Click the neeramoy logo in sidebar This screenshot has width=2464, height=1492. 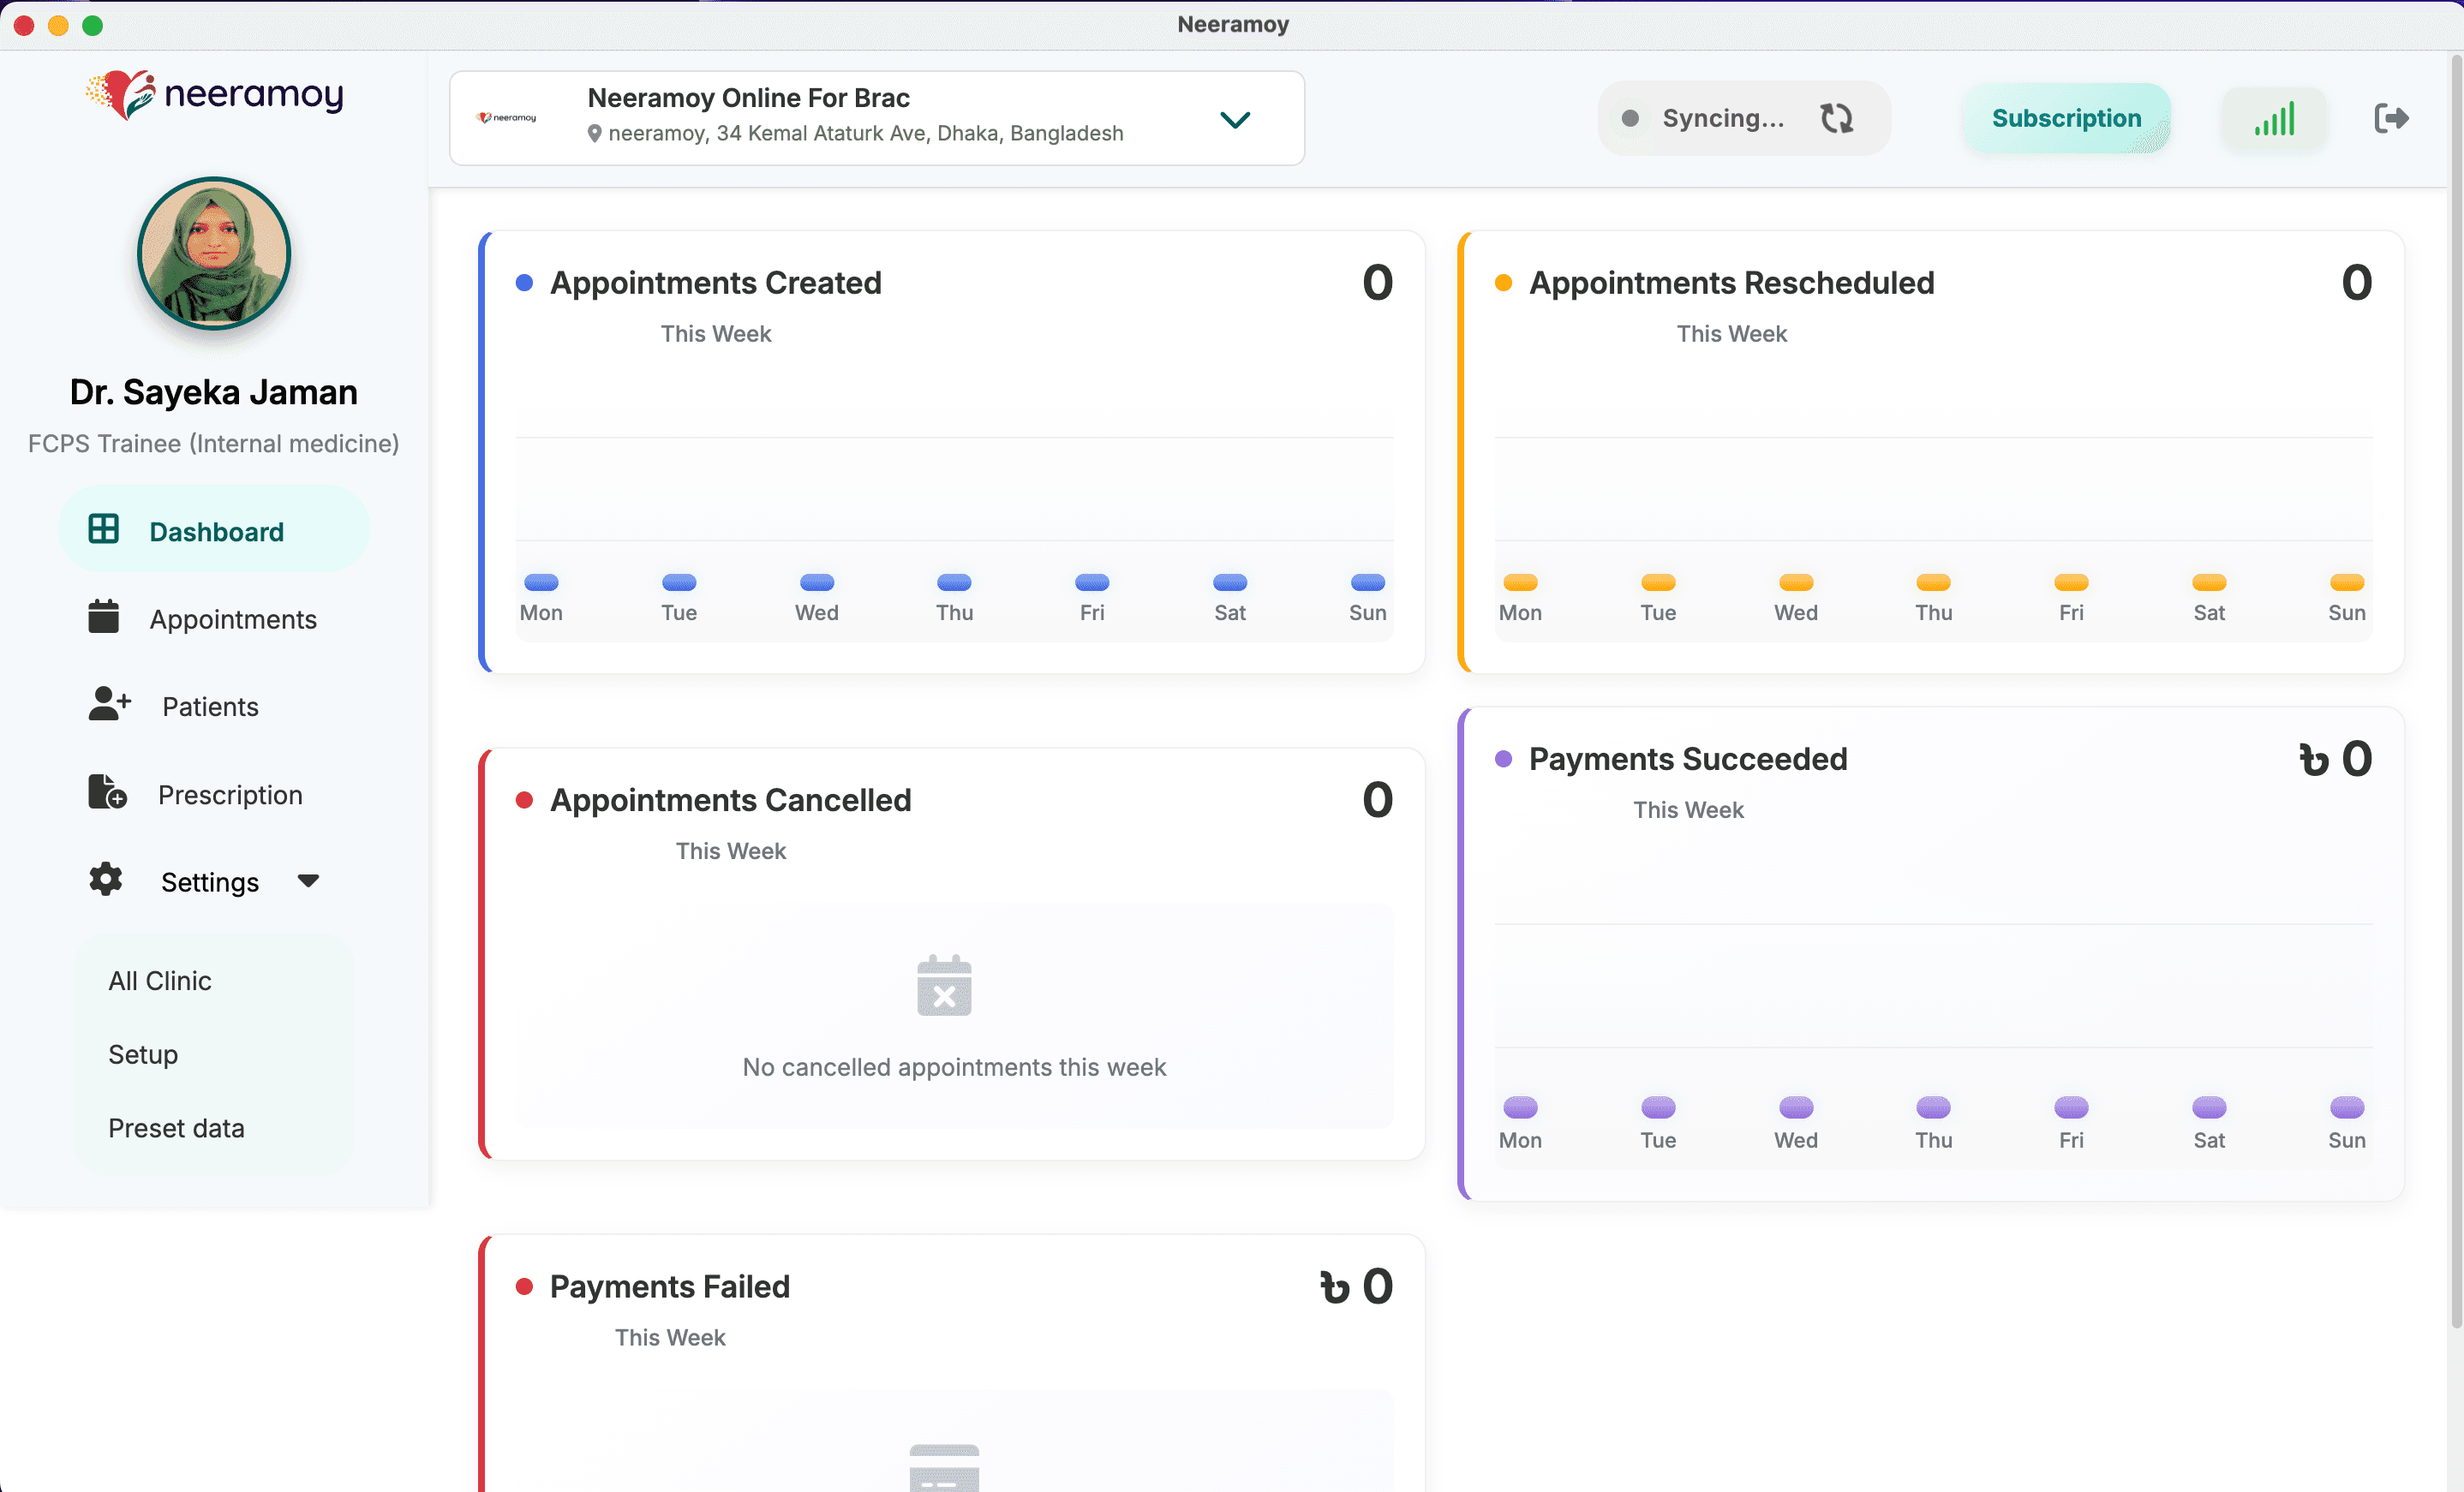click(x=215, y=95)
